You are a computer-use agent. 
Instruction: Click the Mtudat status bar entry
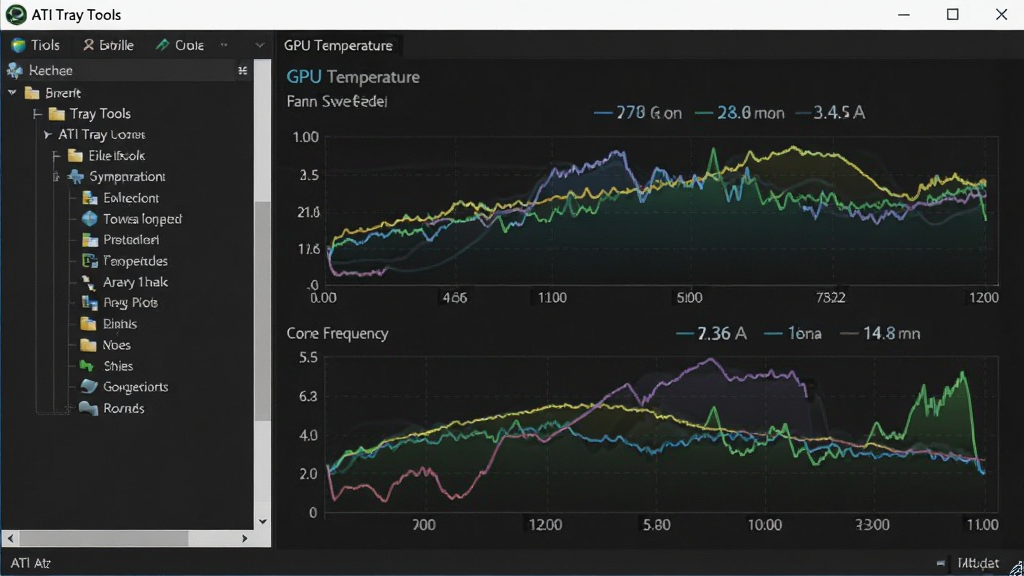[x=978, y=563]
